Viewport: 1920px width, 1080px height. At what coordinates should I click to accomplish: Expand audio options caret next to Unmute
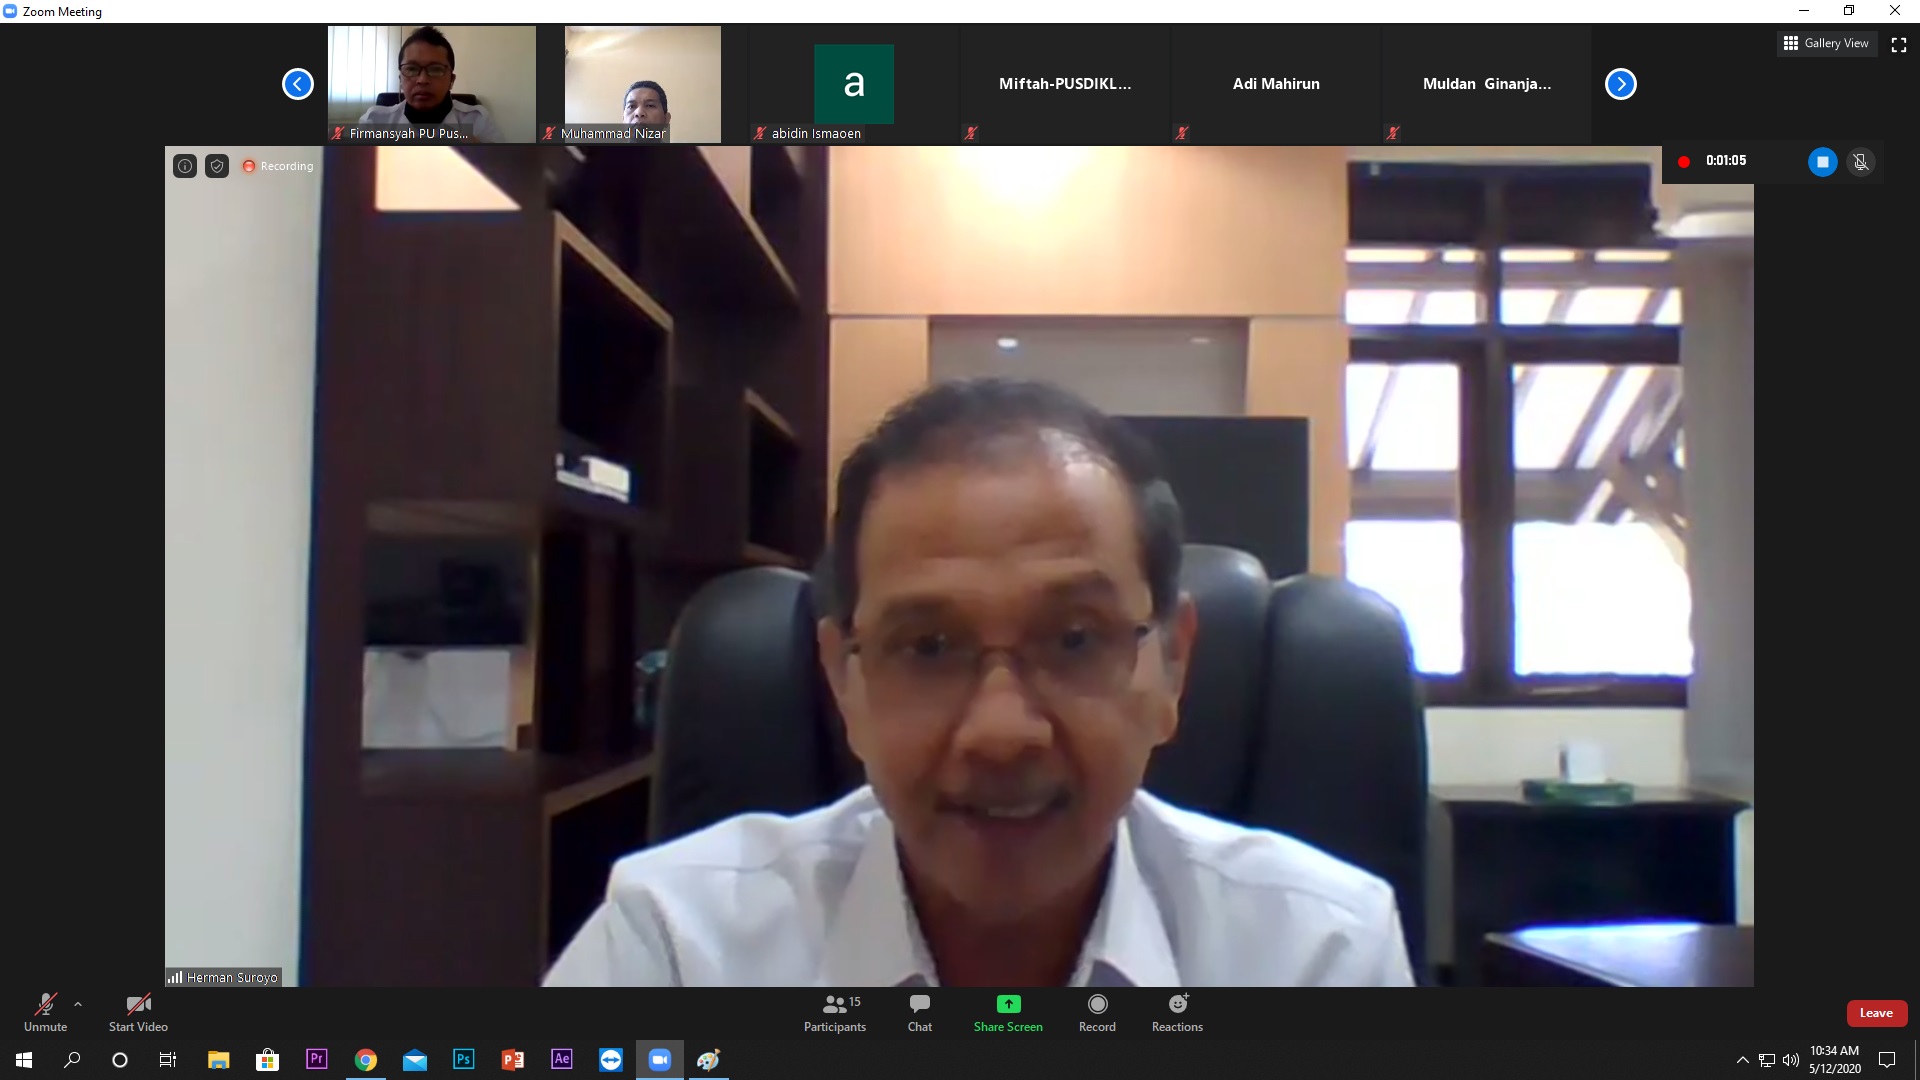[x=78, y=1004]
